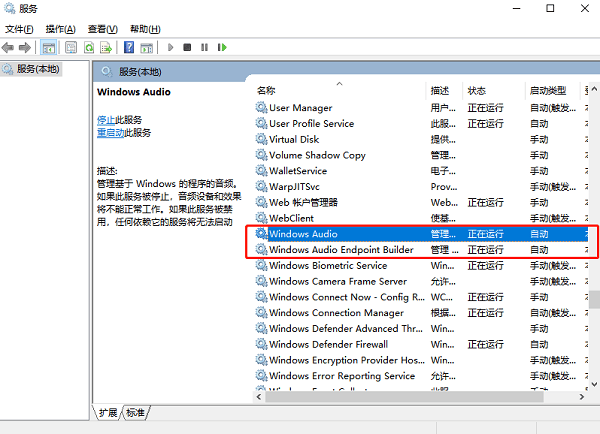The image size is (600, 434).
Task: Open the 查看(V) menu
Action: (x=102, y=29)
